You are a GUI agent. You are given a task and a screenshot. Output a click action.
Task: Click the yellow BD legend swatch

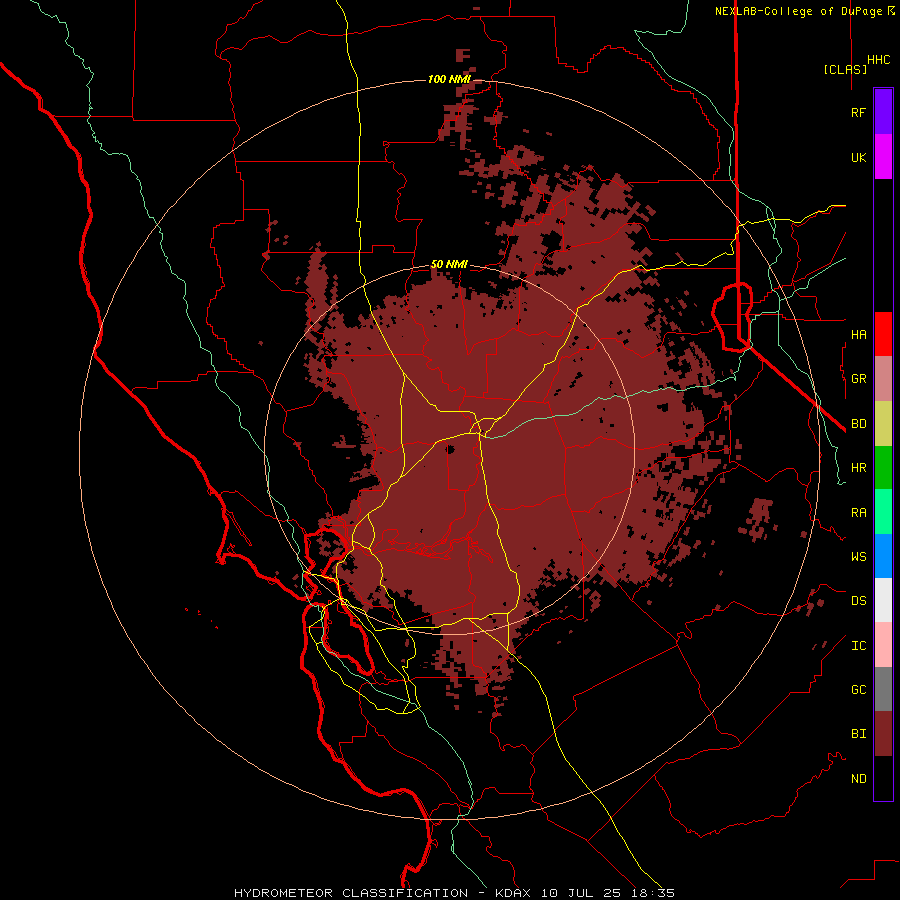883,424
